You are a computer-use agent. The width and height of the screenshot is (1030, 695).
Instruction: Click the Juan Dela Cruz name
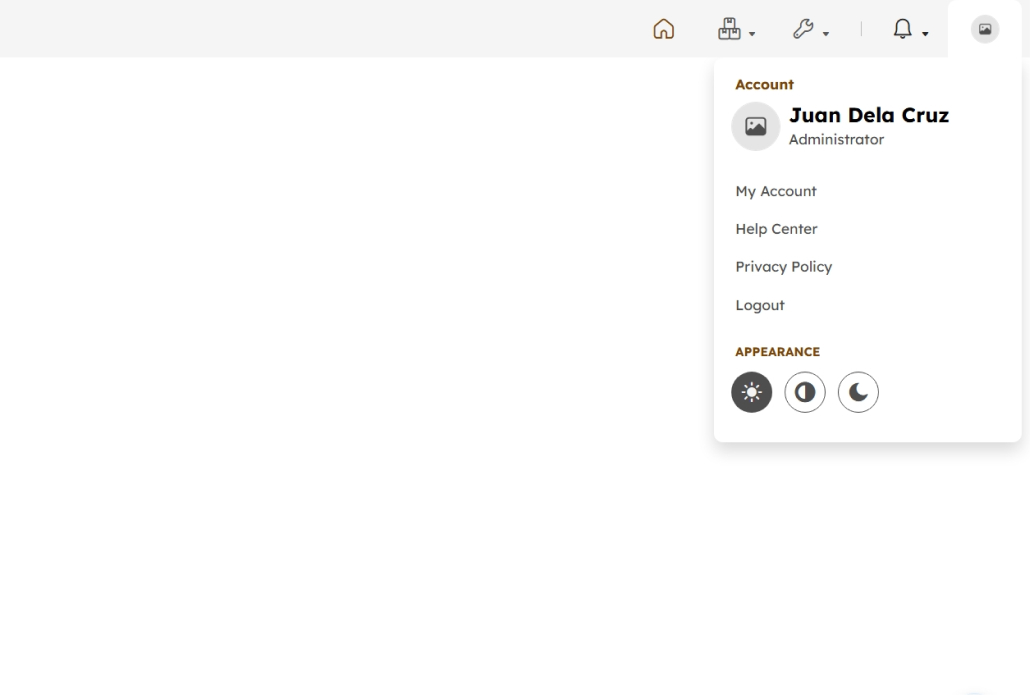tap(868, 115)
